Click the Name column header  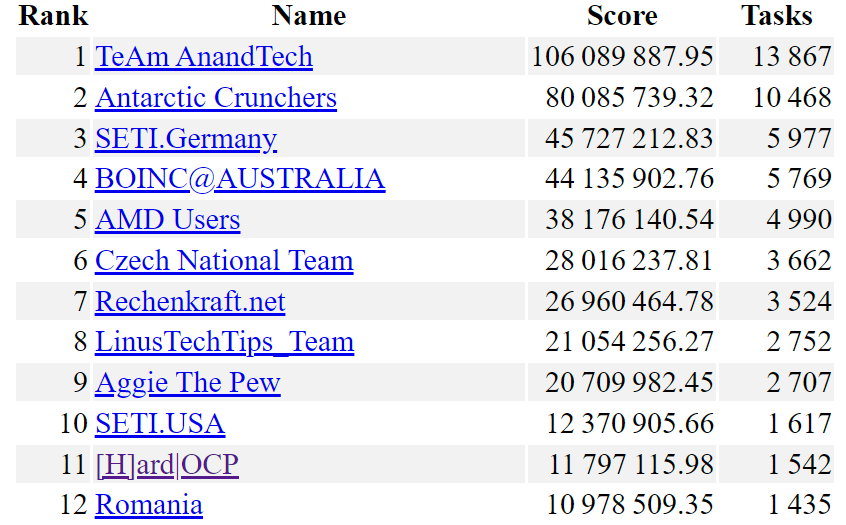[x=308, y=16]
